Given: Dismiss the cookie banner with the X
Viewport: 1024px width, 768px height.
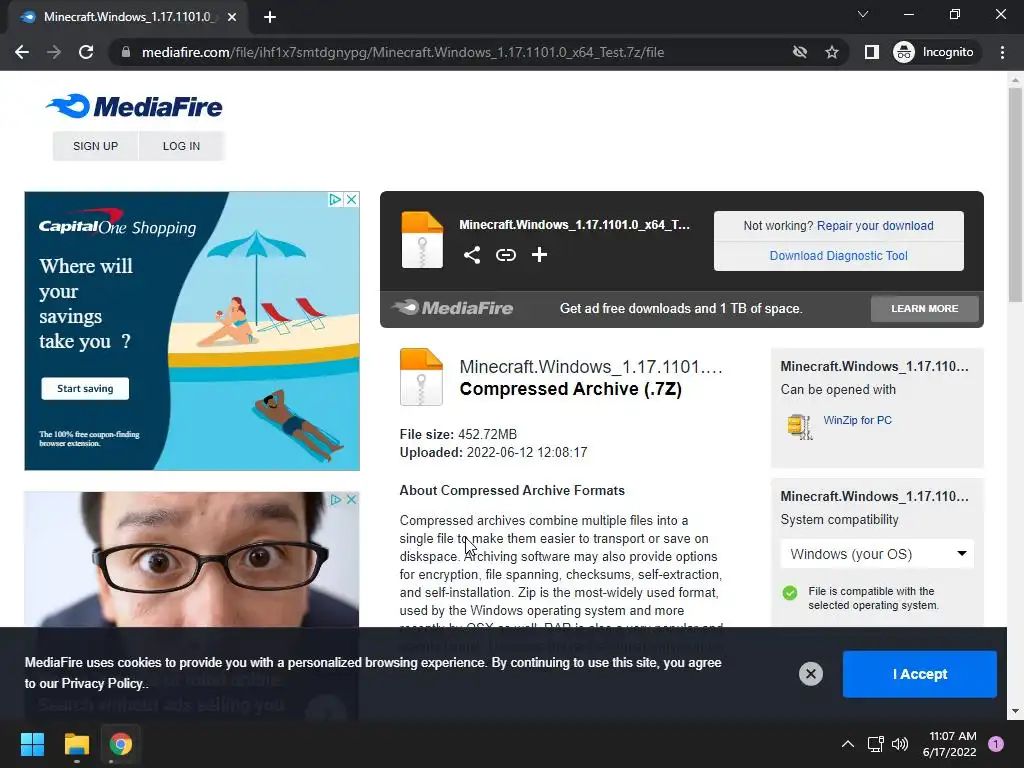Looking at the screenshot, I should (810, 673).
